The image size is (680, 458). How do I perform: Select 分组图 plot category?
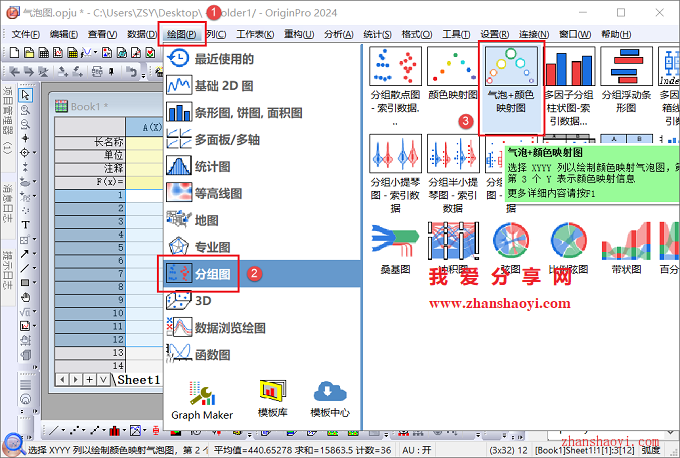(x=262, y=274)
